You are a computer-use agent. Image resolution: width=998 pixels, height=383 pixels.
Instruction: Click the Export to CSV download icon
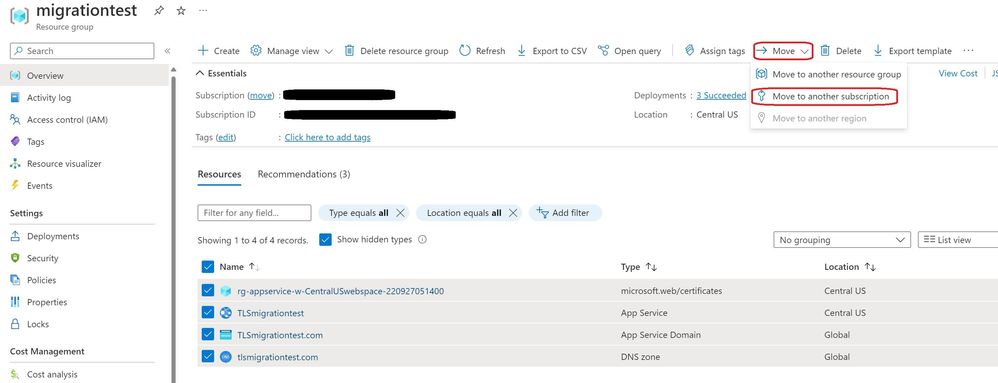[522, 51]
